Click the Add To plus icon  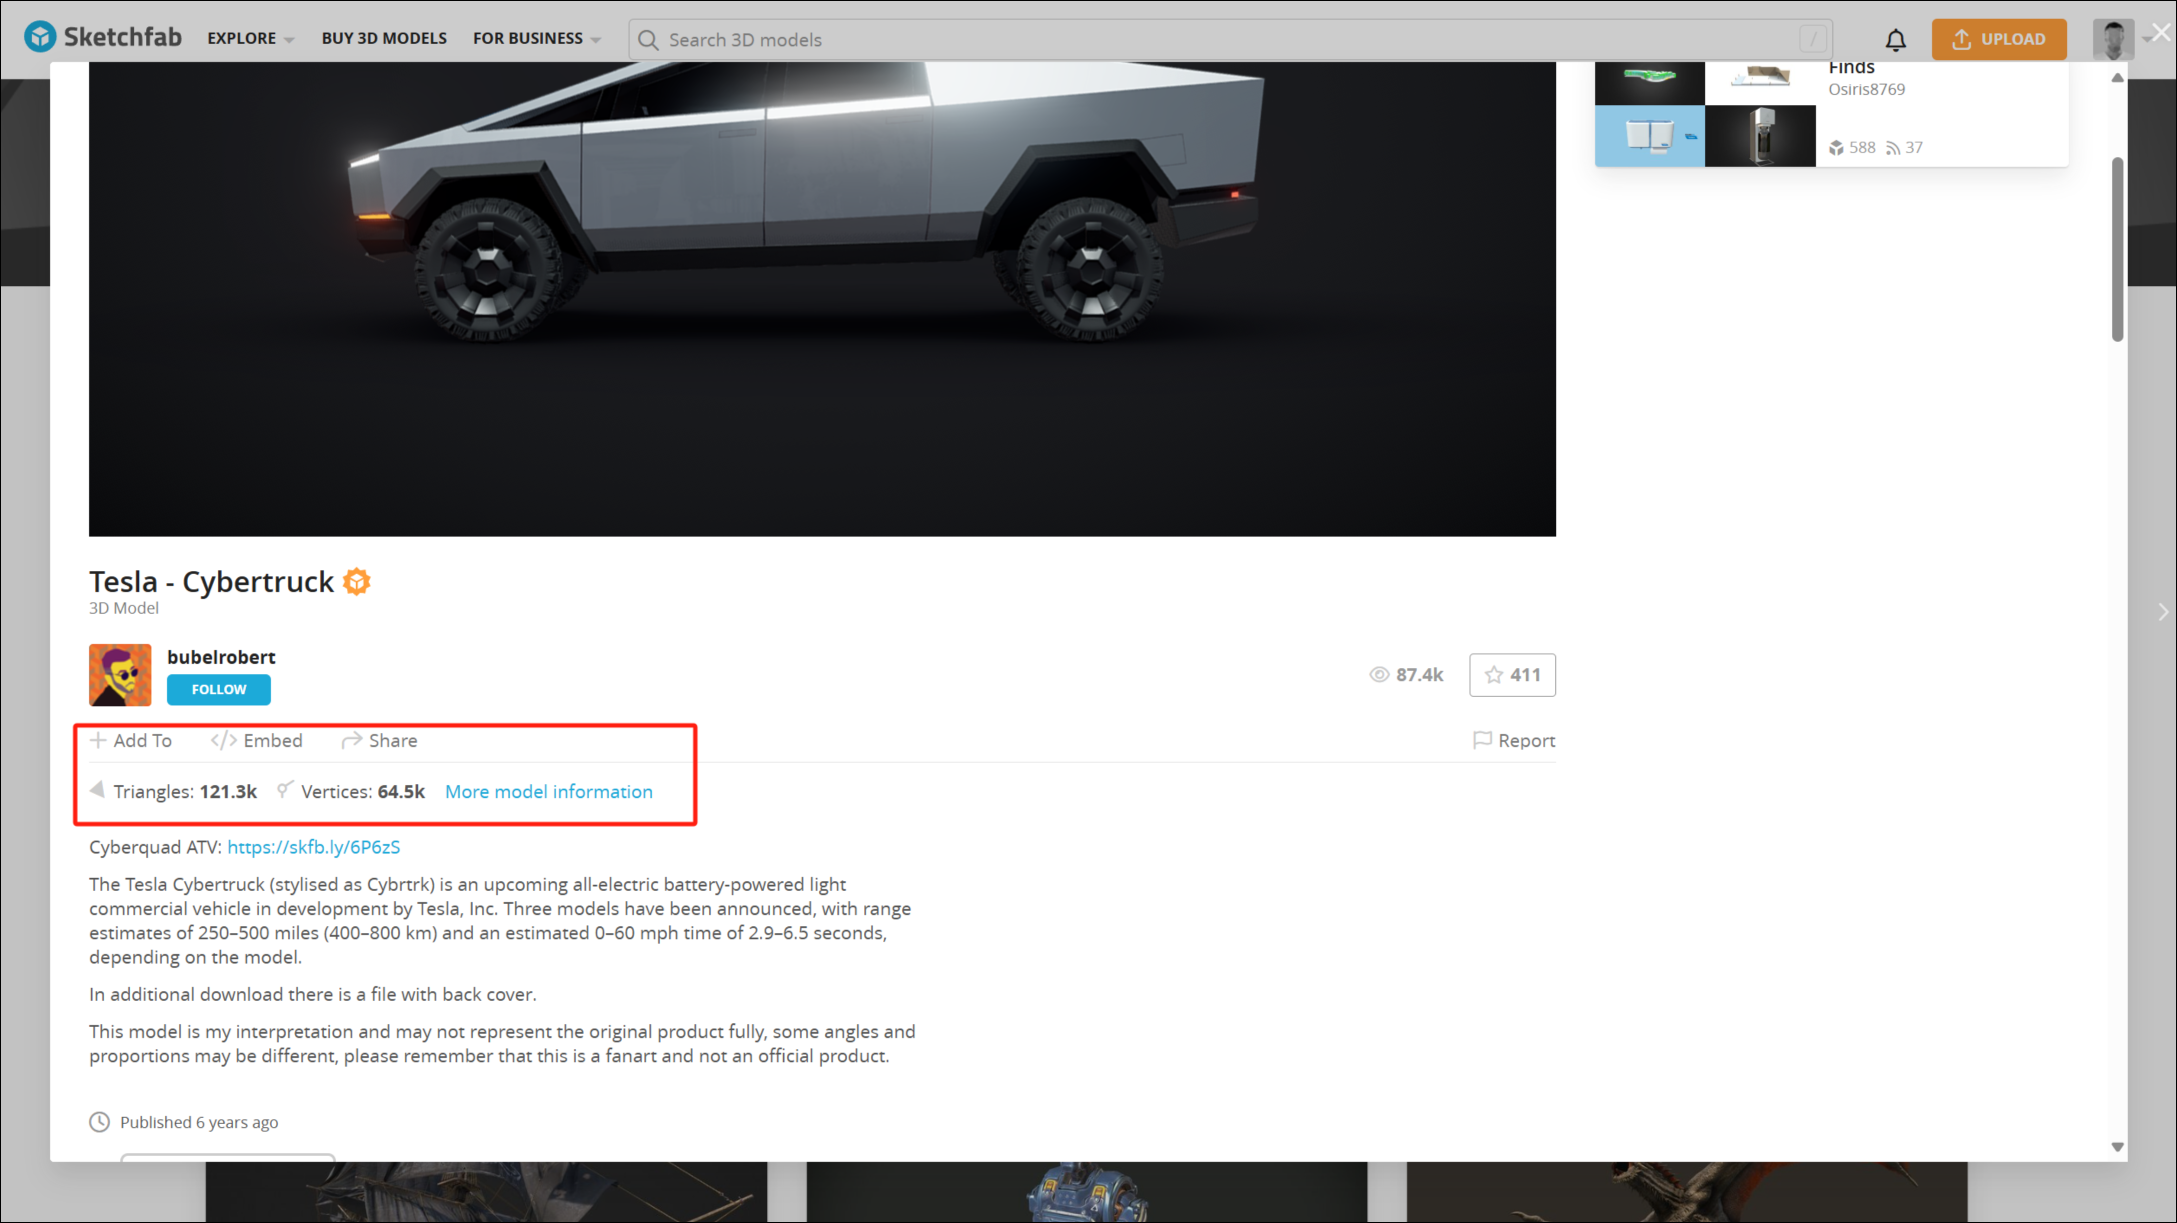[x=98, y=740]
